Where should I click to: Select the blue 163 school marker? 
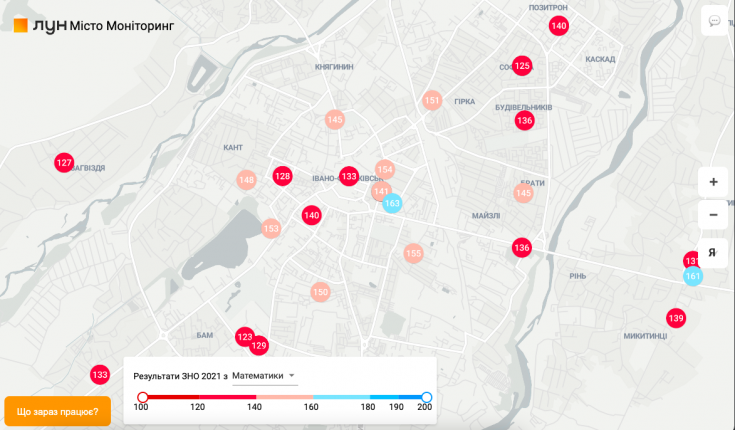point(392,203)
